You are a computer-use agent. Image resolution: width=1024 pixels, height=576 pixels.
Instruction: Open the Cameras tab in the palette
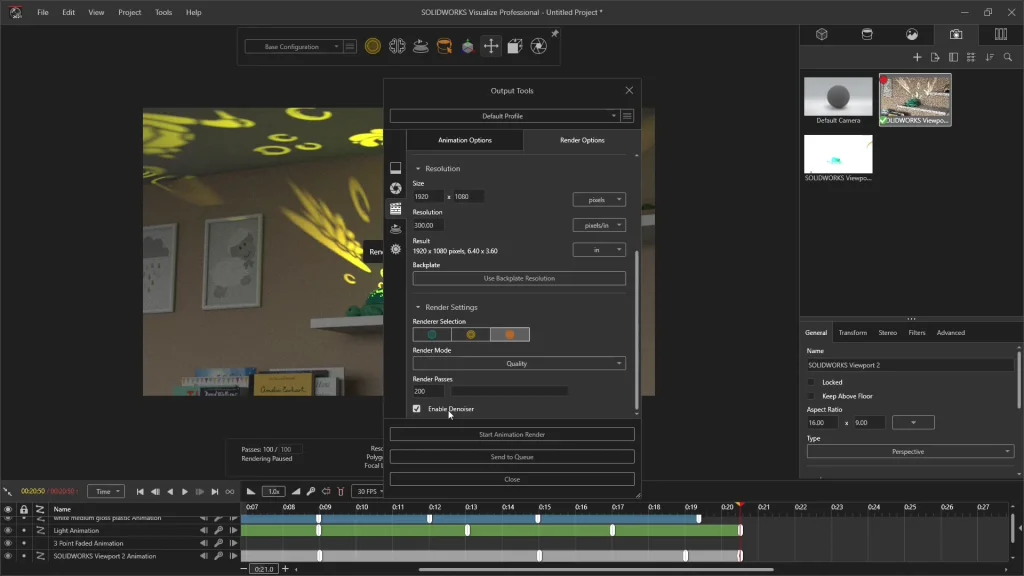tap(955, 34)
